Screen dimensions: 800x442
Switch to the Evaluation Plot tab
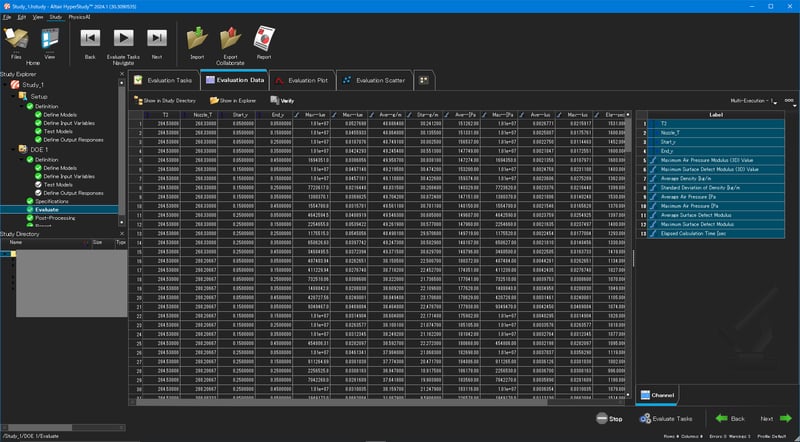[302, 80]
